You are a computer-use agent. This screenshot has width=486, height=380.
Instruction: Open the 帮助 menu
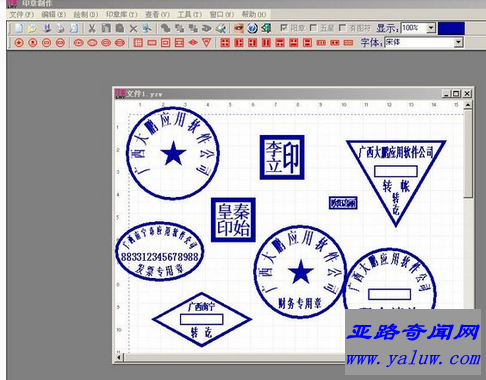coord(254,15)
